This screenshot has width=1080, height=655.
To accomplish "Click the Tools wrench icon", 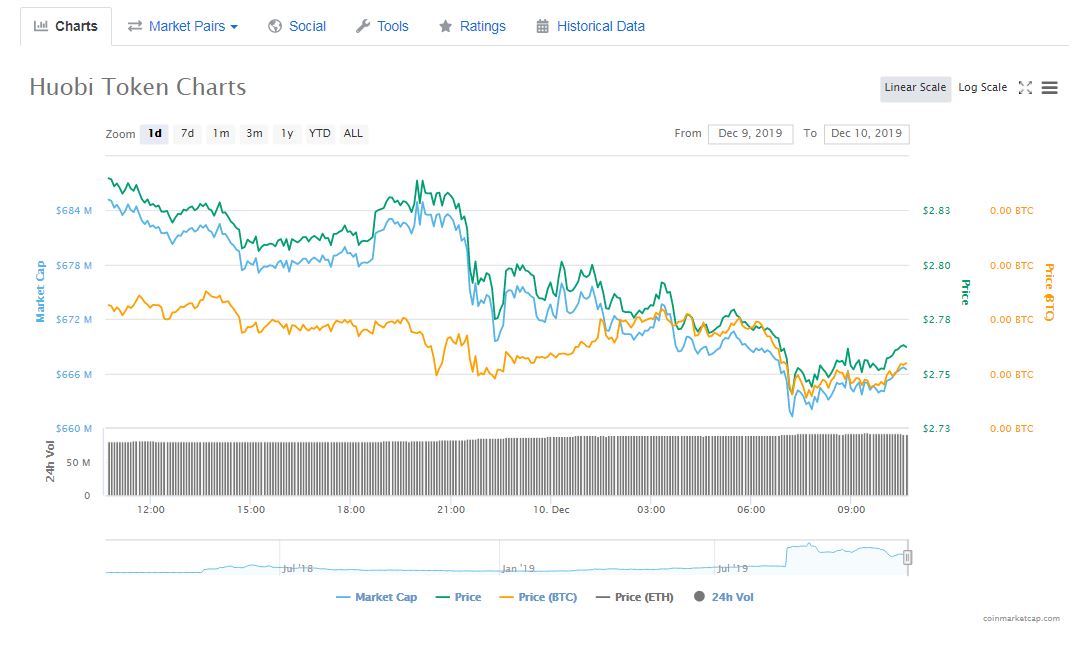I will click(363, 26).
